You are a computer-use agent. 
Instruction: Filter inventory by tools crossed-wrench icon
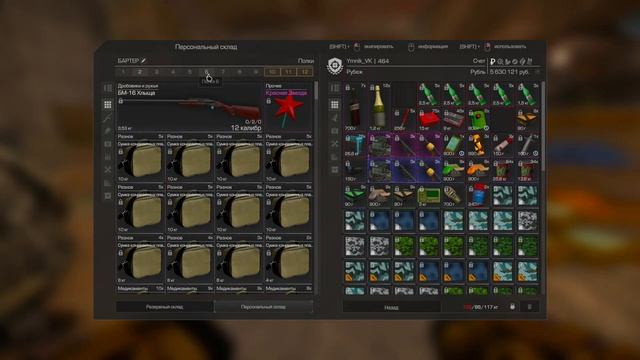tap(335, 144)
